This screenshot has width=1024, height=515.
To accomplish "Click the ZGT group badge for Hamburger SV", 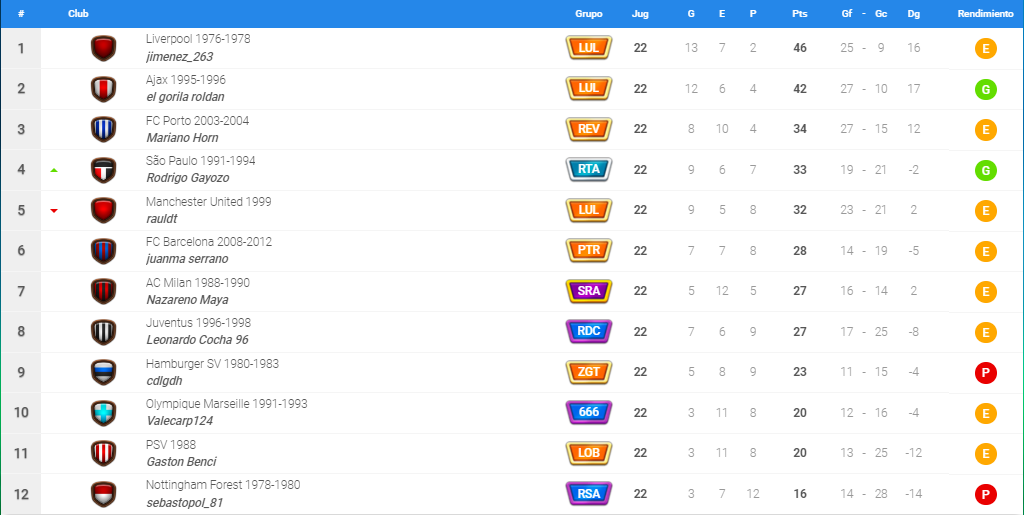I will tap(588, 372).
